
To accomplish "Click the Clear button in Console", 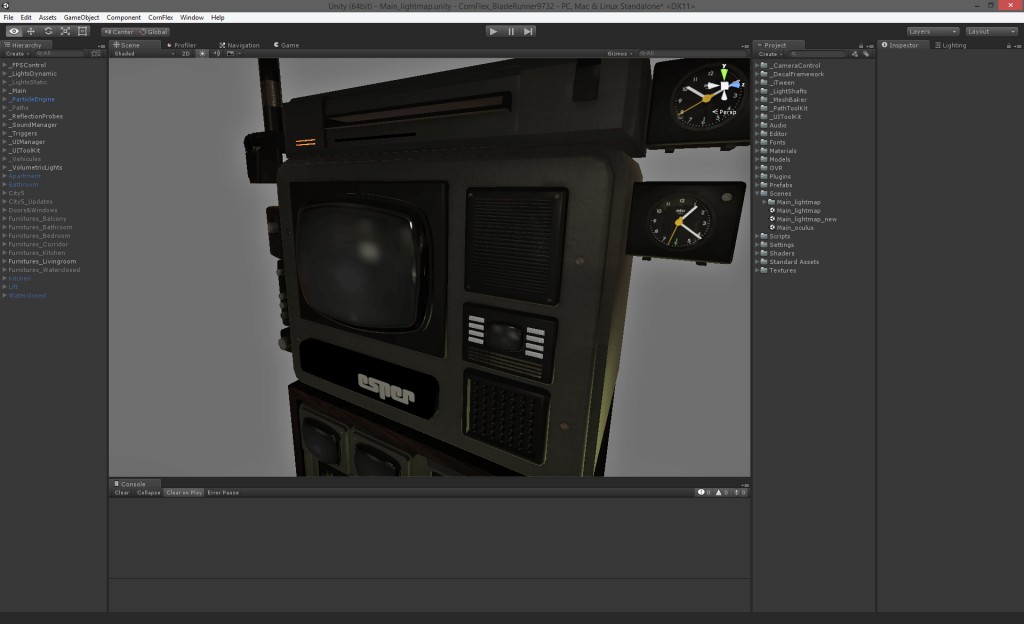I will pos(122,492).
